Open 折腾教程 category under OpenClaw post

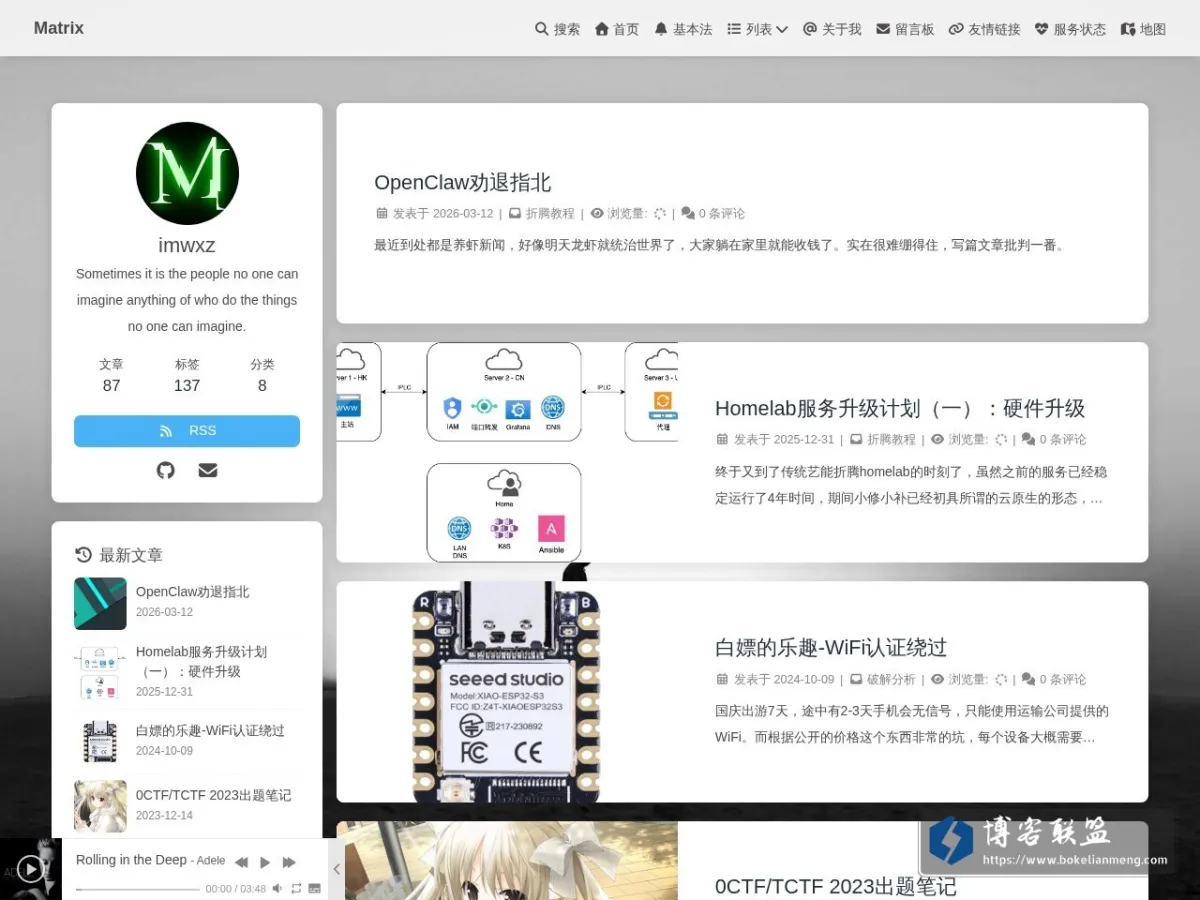[550, 213]
